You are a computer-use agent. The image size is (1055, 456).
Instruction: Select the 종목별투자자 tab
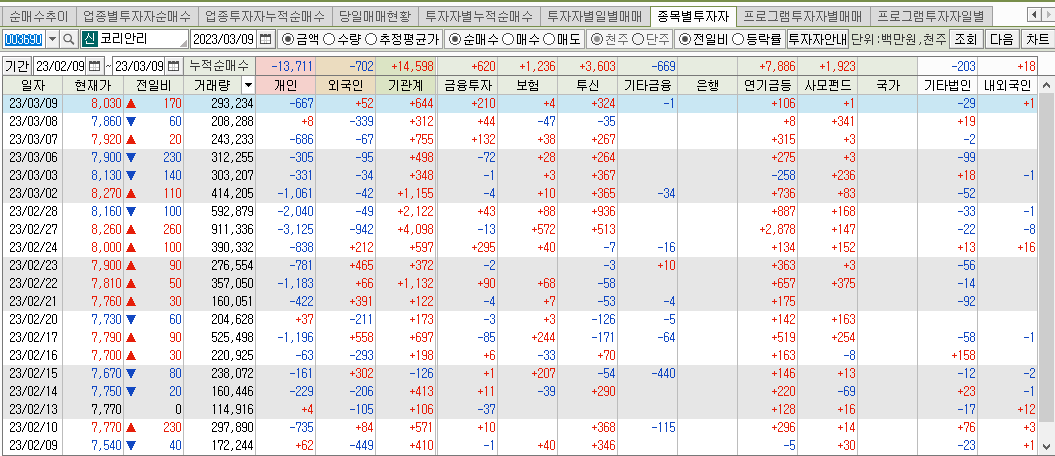694,15
